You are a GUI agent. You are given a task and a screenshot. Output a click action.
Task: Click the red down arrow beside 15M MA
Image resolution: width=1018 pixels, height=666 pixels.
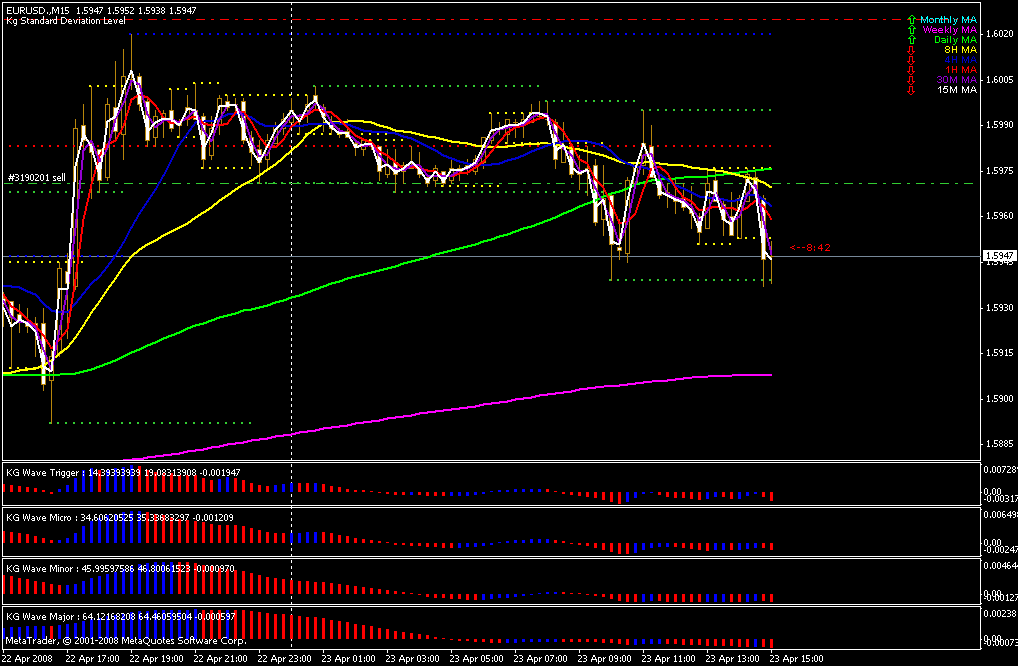click(912, 90)
